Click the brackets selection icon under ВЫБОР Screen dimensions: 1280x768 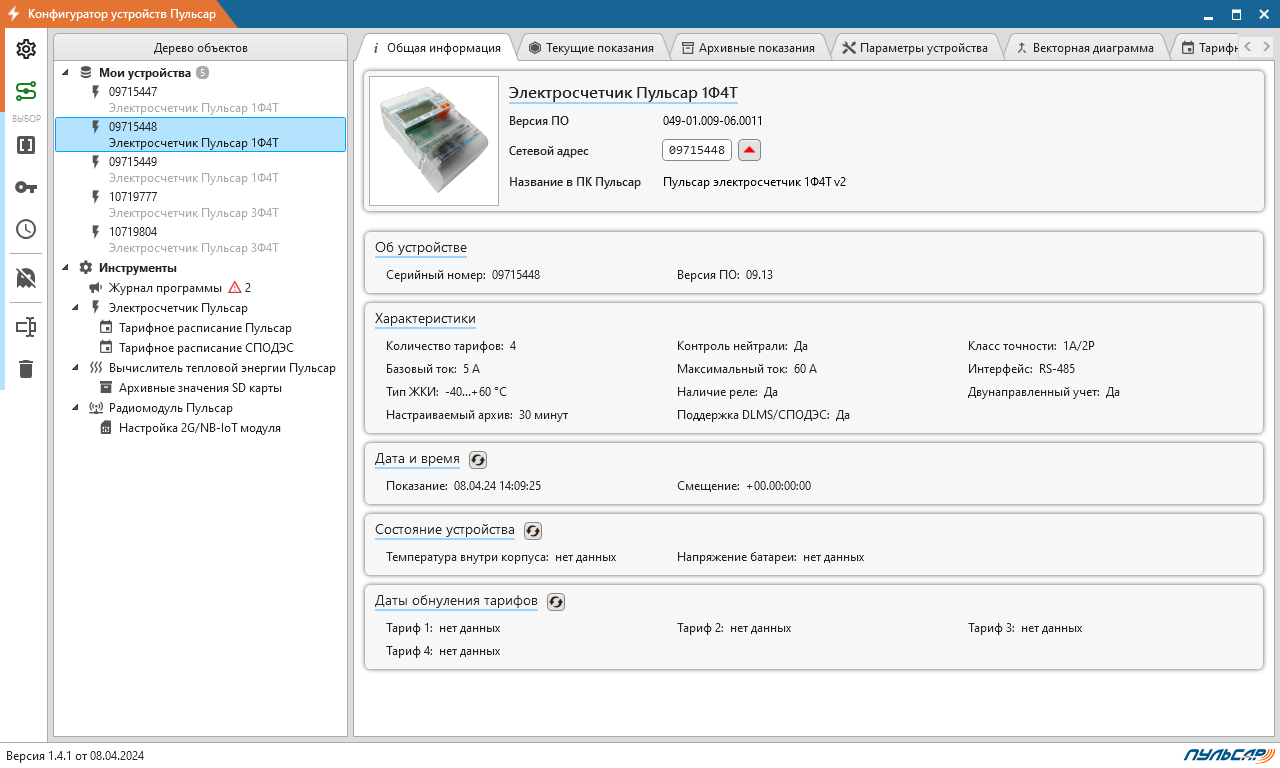pos(26,145)
